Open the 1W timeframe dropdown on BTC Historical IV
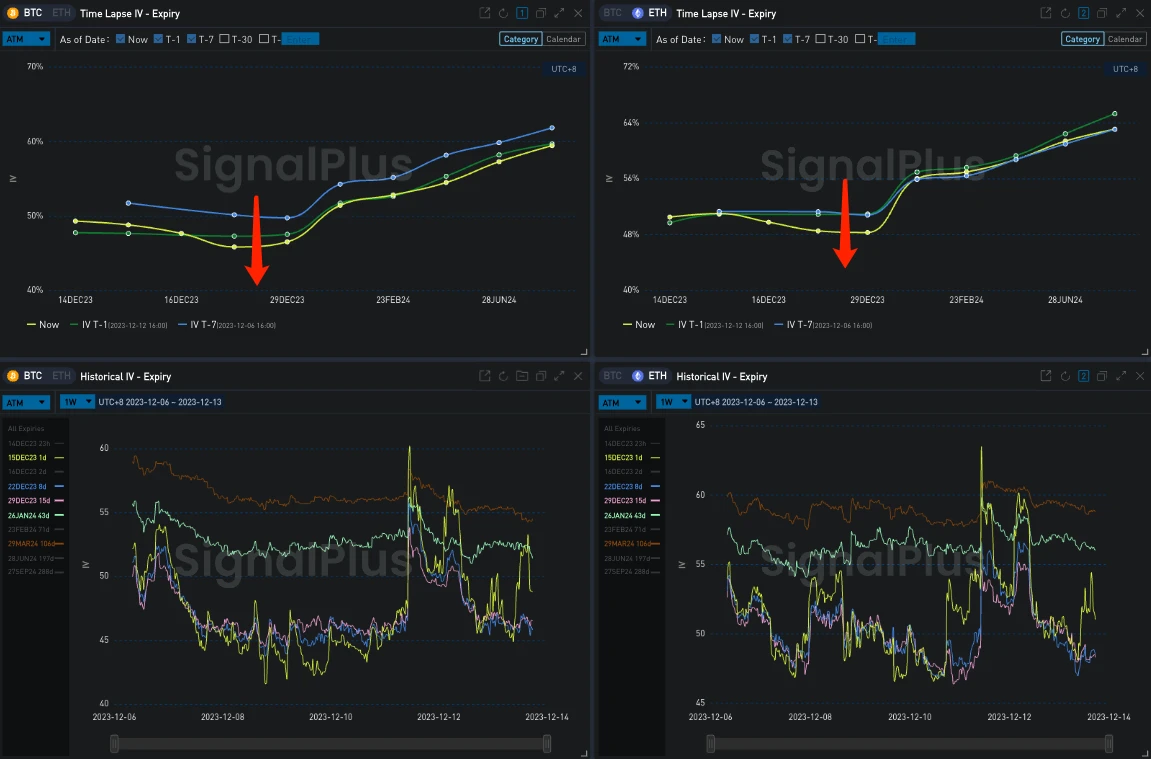This screenshot has height=759, width=1151. 77,401
